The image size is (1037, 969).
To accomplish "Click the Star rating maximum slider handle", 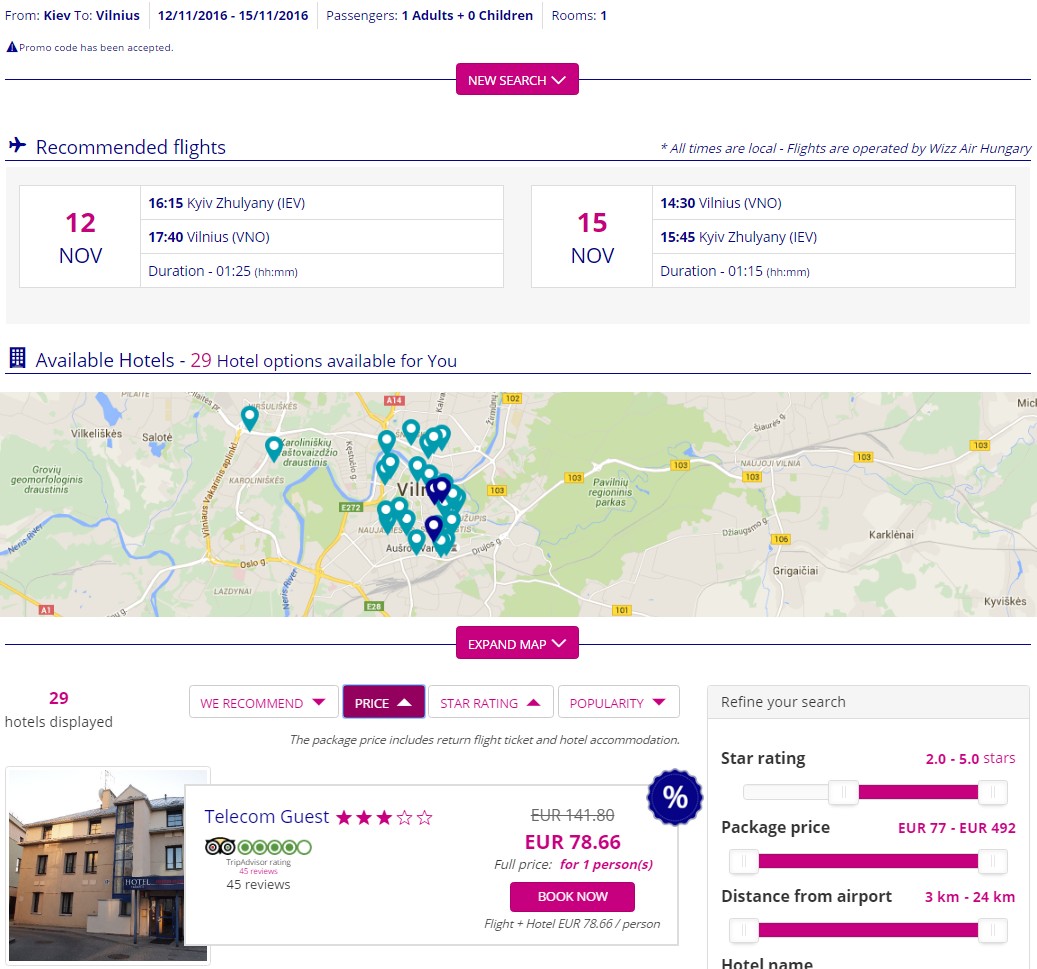I will click(x=992, y=792).
